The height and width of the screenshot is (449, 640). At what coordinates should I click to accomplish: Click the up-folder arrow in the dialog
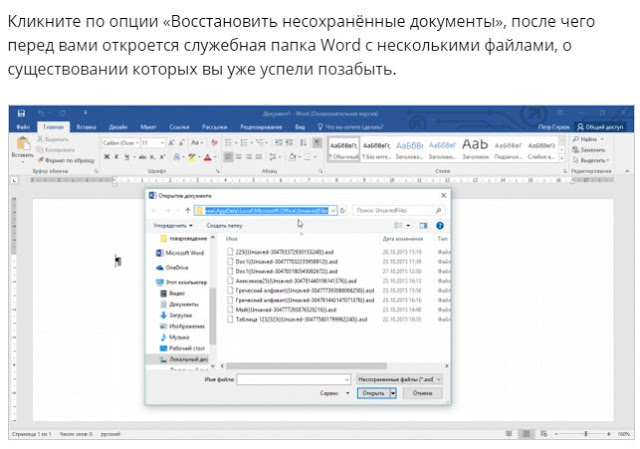click(187, 211)
